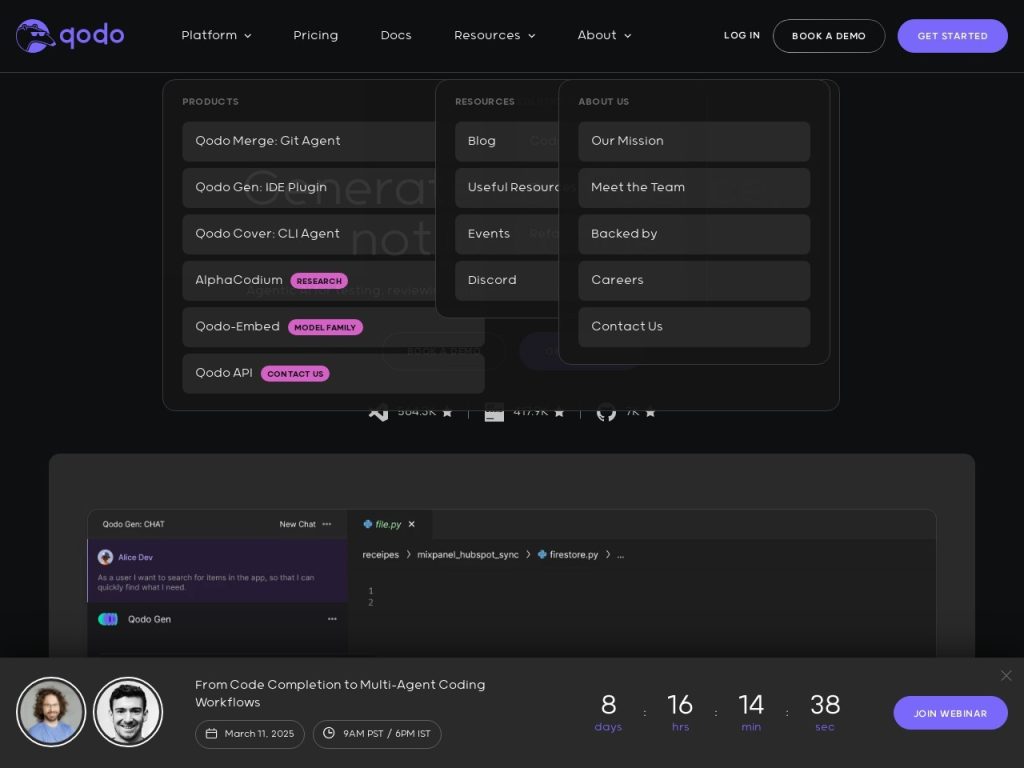The width and height of the screenshot is (1024, 768).
Task: Click the JetBrains marketplace icon
Action: (x=494, y=414)
